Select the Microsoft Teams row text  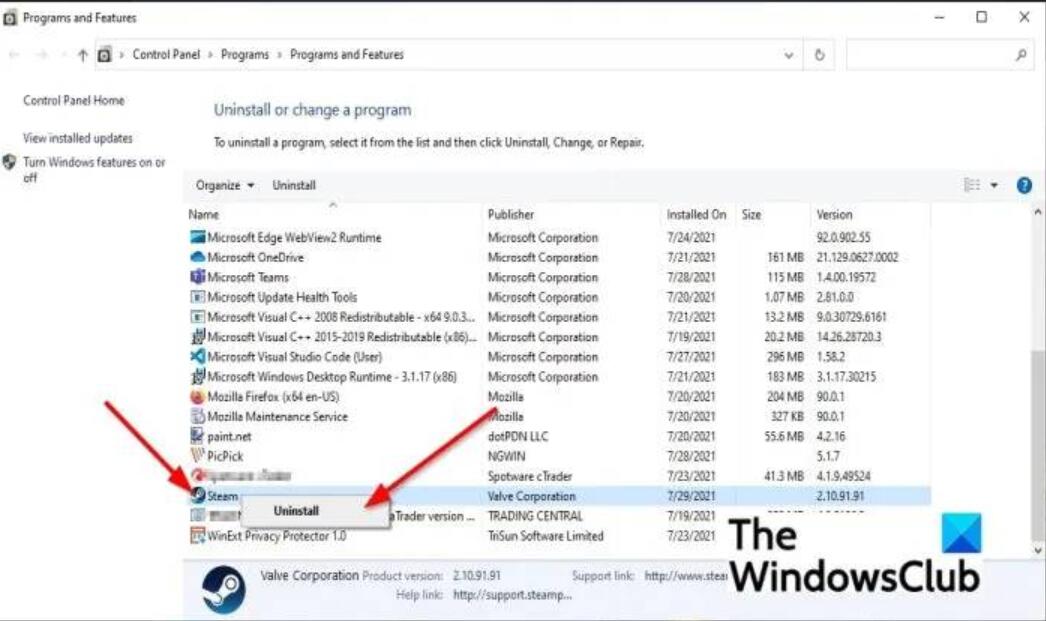click(x=248, y=277)
